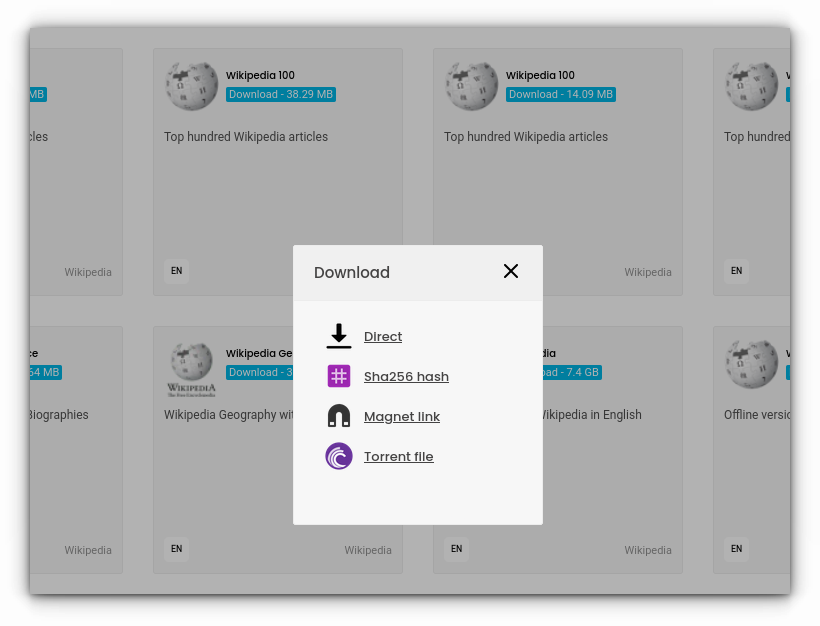Click the globe logo on the 14.09 MB card

point(471,86)
